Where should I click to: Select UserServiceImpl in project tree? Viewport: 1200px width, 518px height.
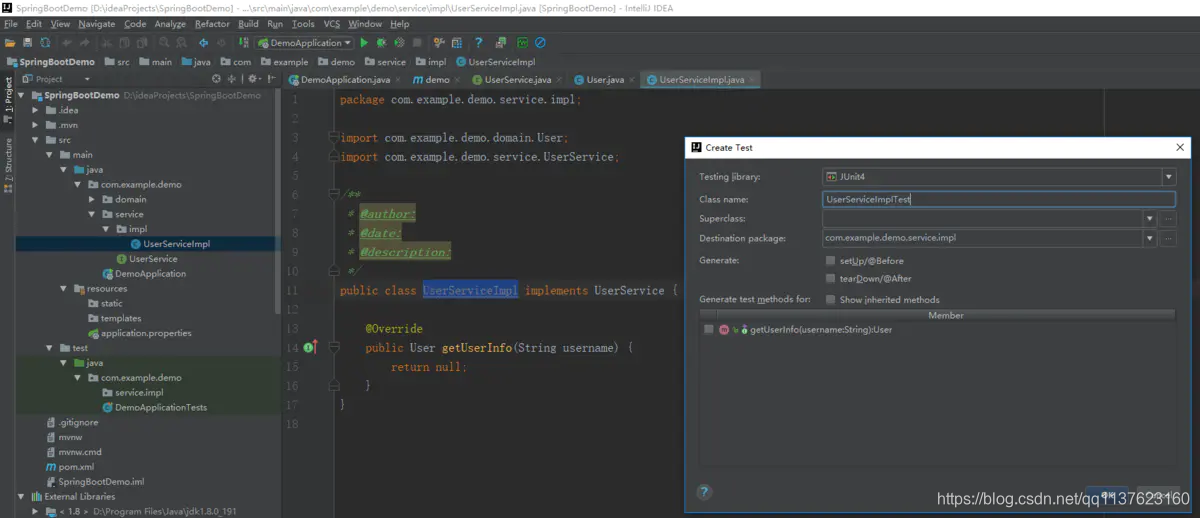[x=176, y=243]
